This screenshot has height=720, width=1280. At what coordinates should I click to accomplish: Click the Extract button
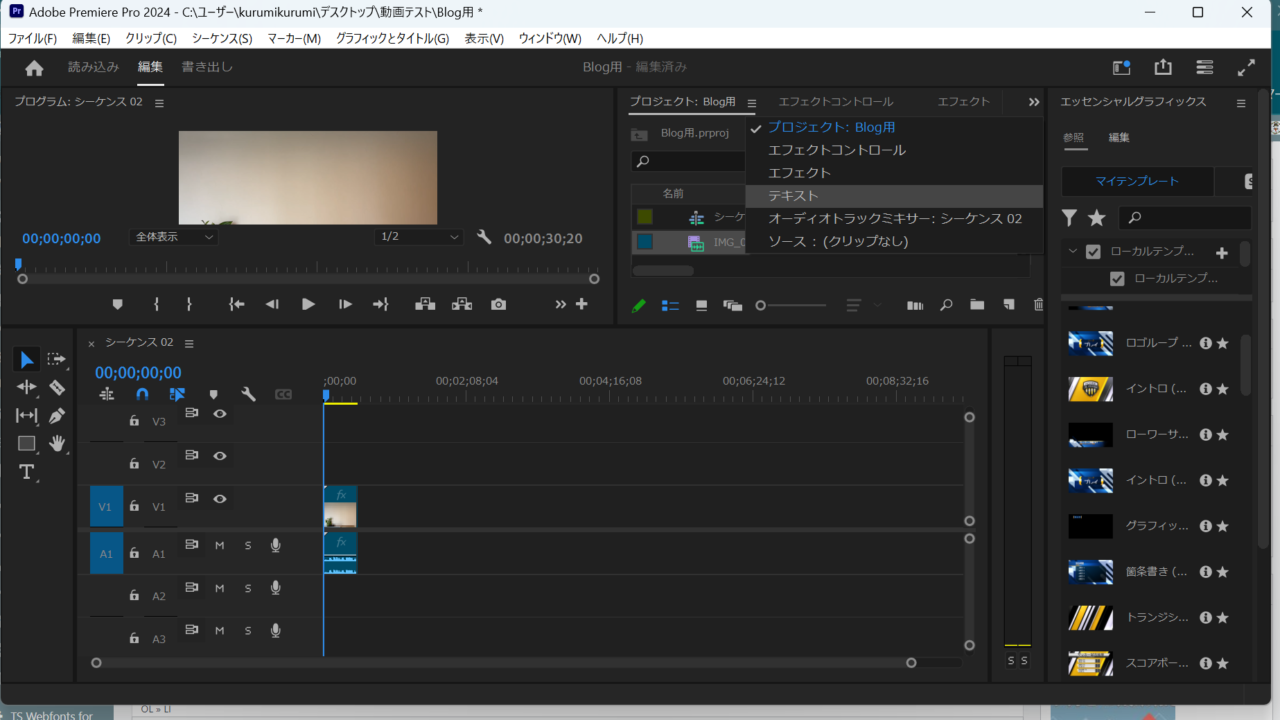click(x=462, y=304)
